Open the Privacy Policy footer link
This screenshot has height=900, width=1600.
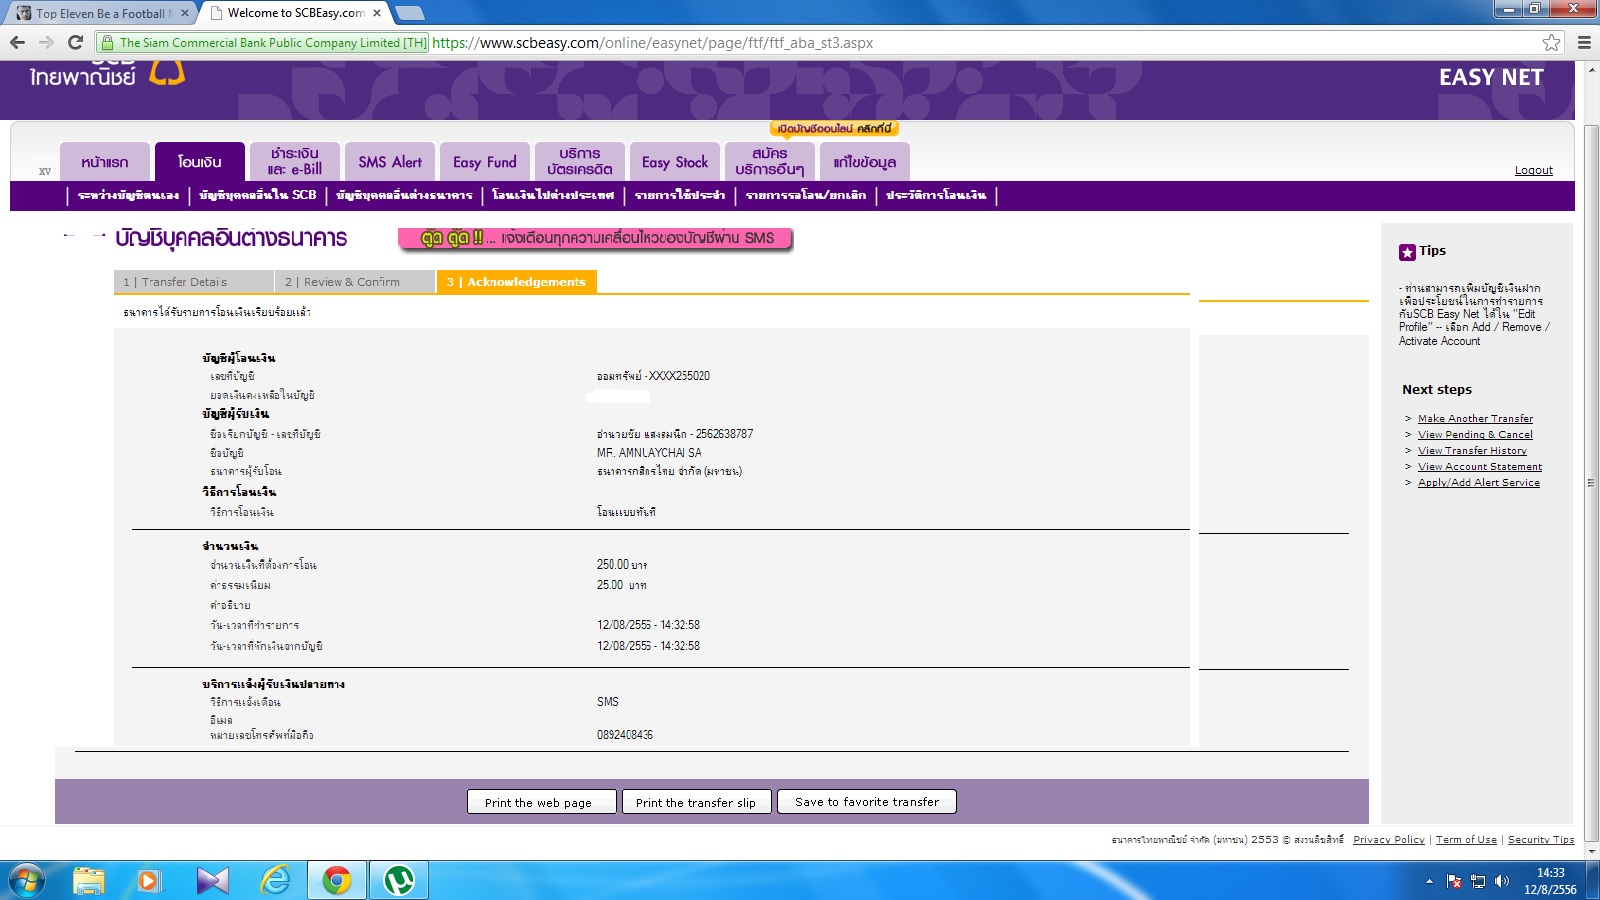click(1389, 840)
